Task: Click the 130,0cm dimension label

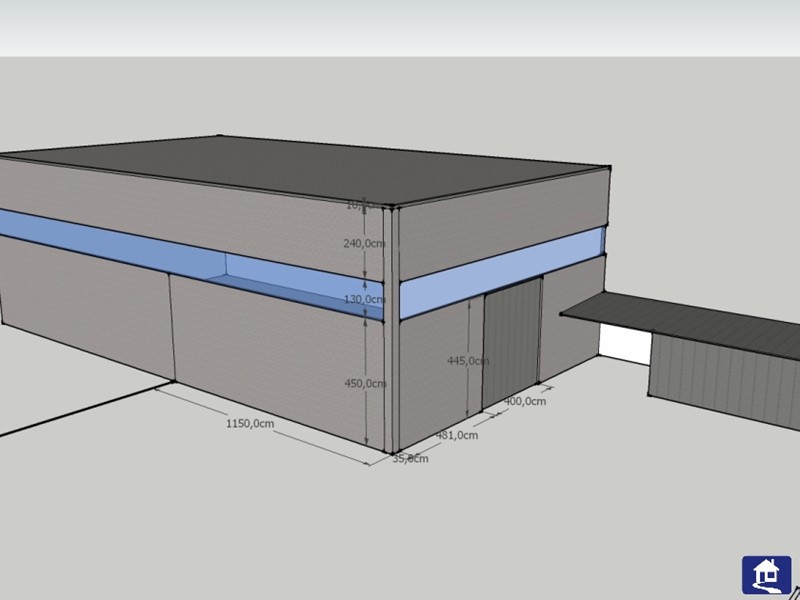Action: 364,299
